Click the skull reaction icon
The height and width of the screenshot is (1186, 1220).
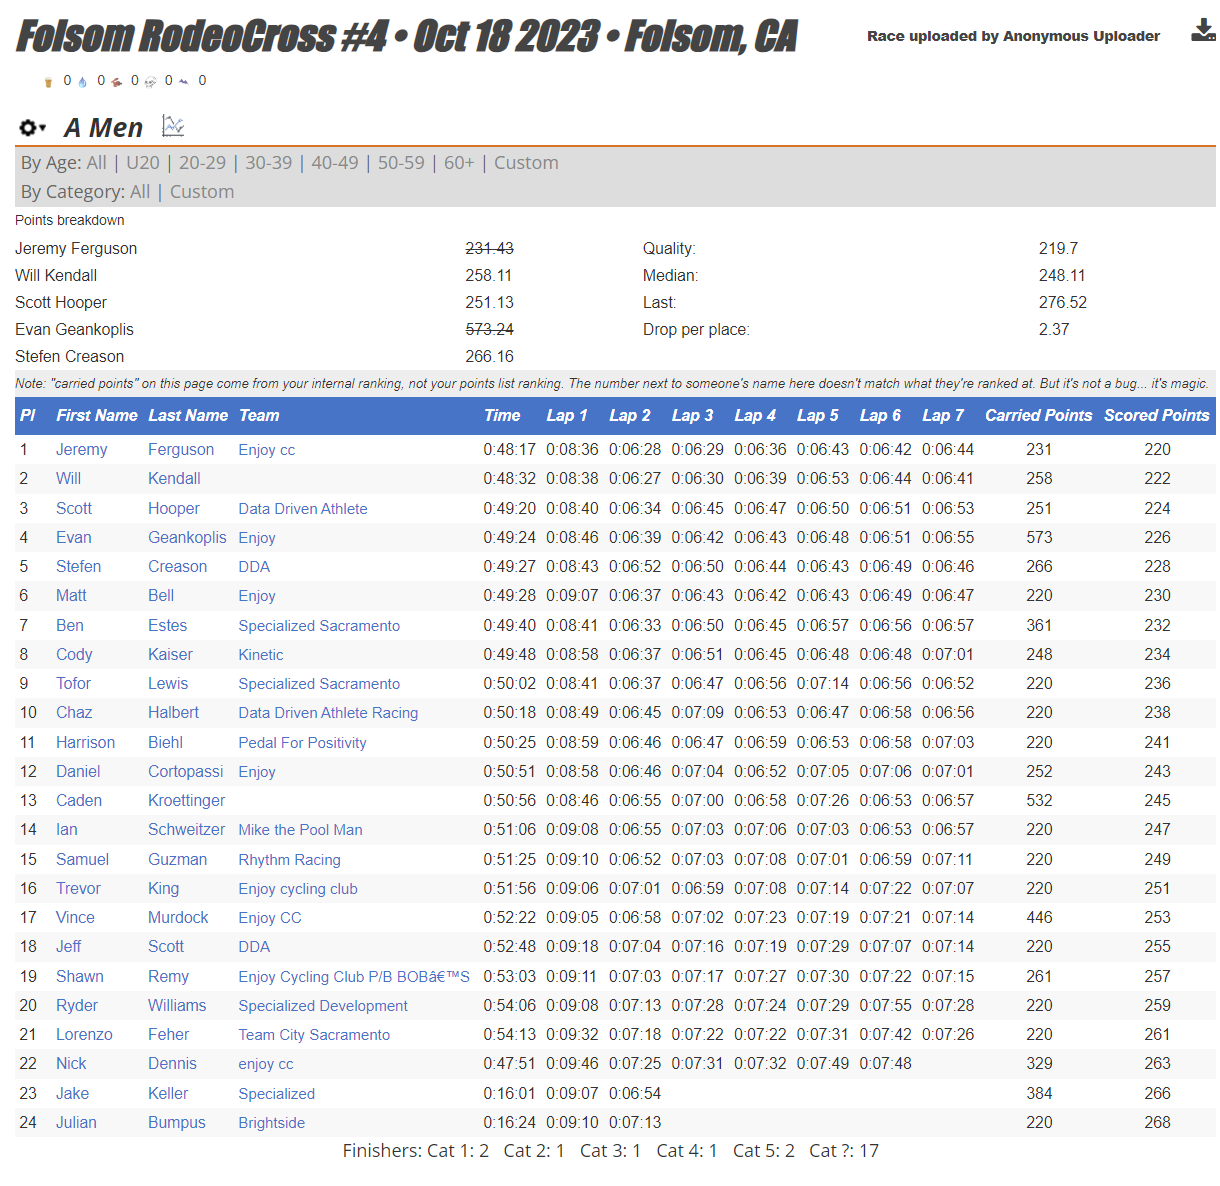pyautogui.click(x=150, y=82)
